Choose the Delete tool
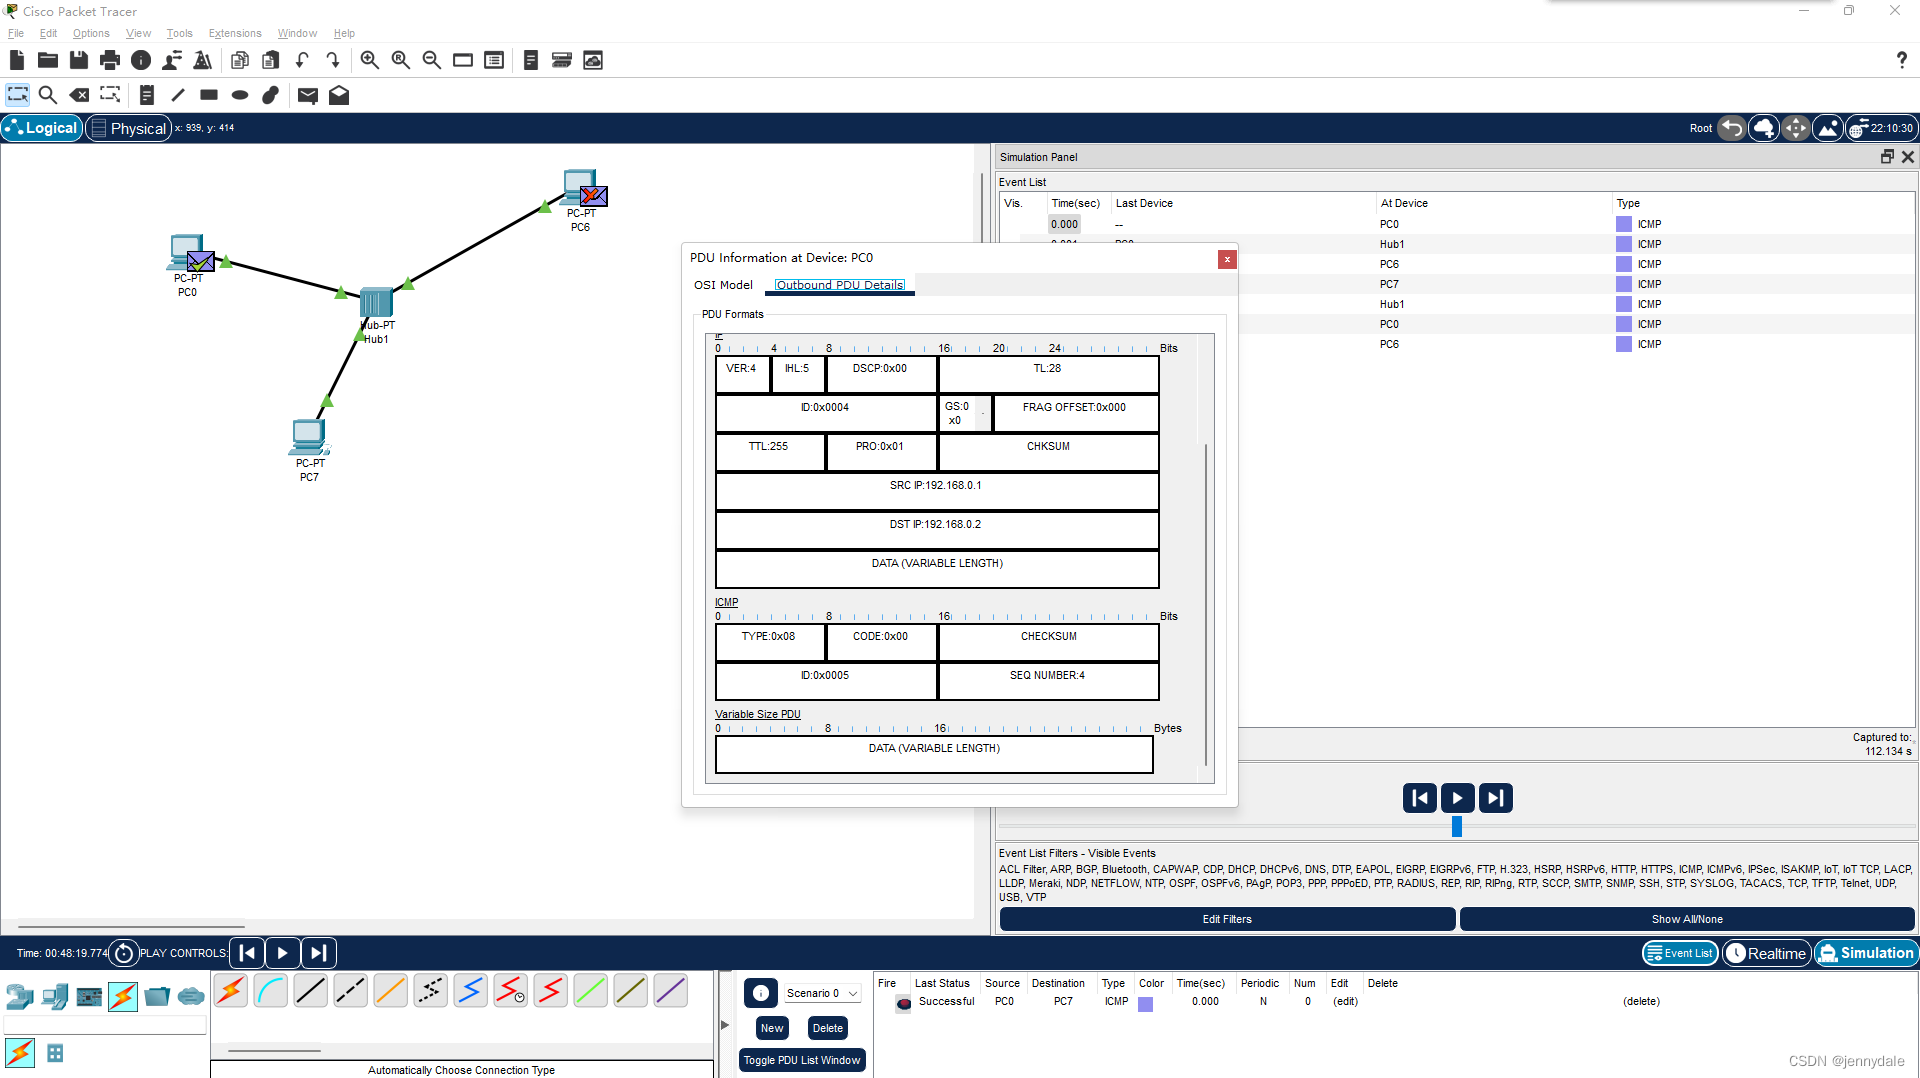 point(79,95)
